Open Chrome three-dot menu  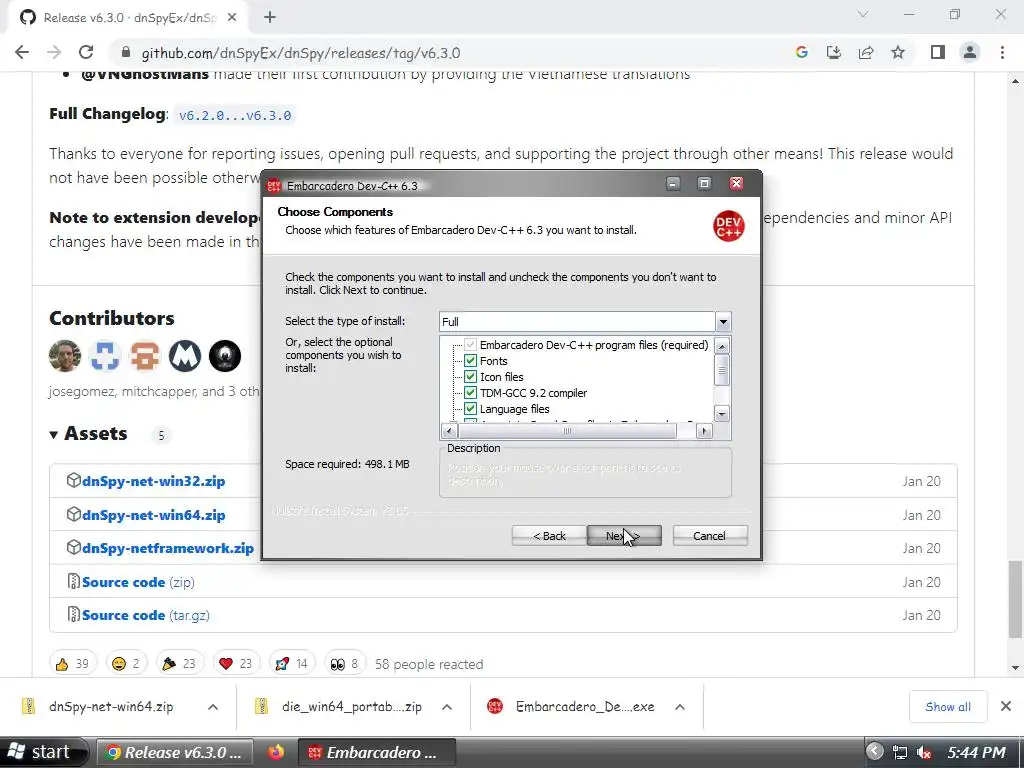(x=1002, y=52)
